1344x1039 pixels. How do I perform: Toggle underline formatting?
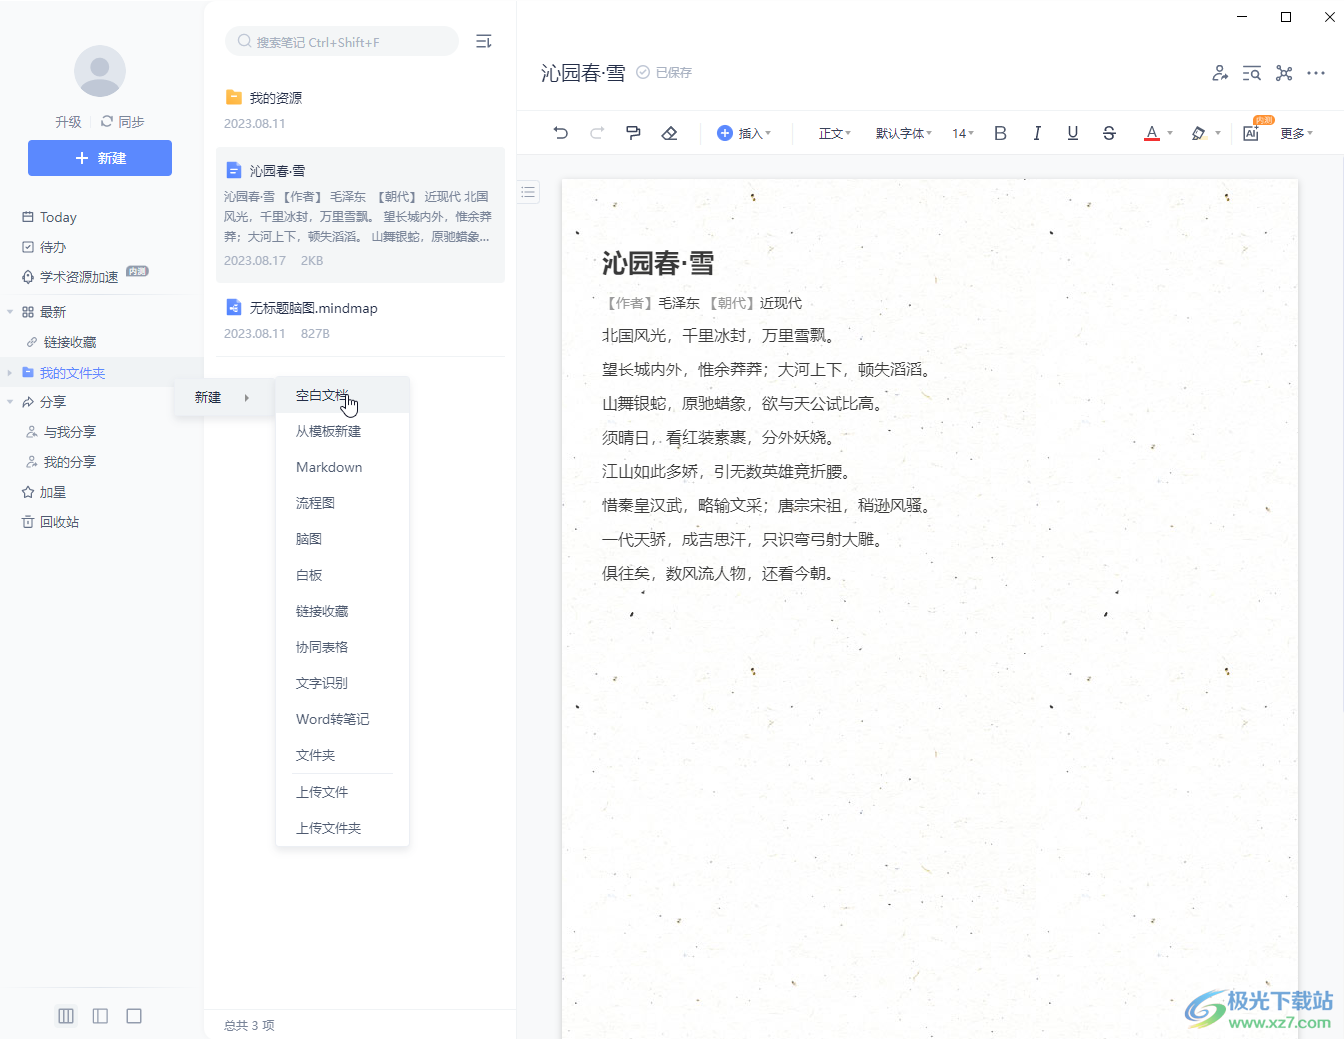(x=1073, y=133)
